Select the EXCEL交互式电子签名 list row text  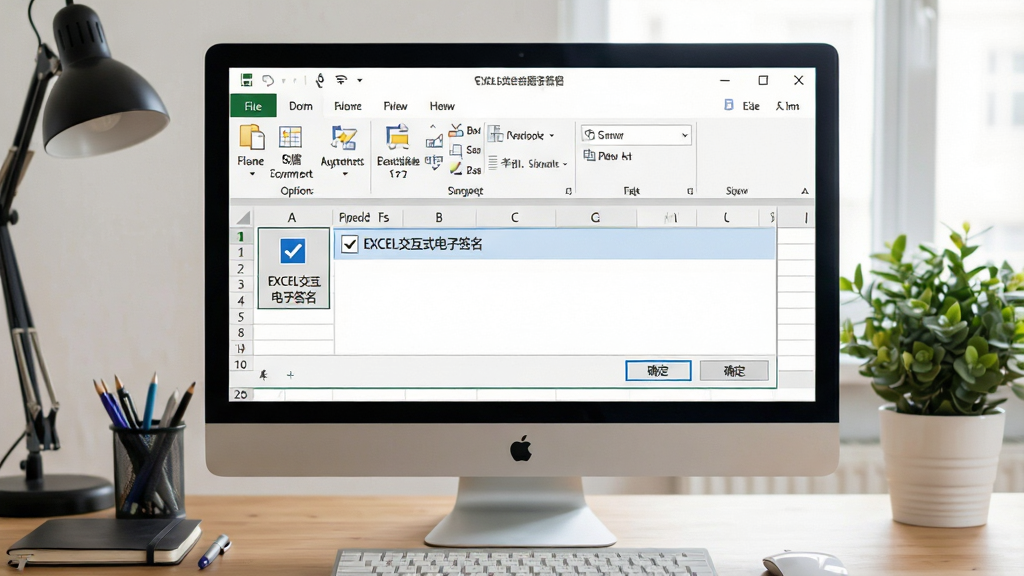point(423,244)
